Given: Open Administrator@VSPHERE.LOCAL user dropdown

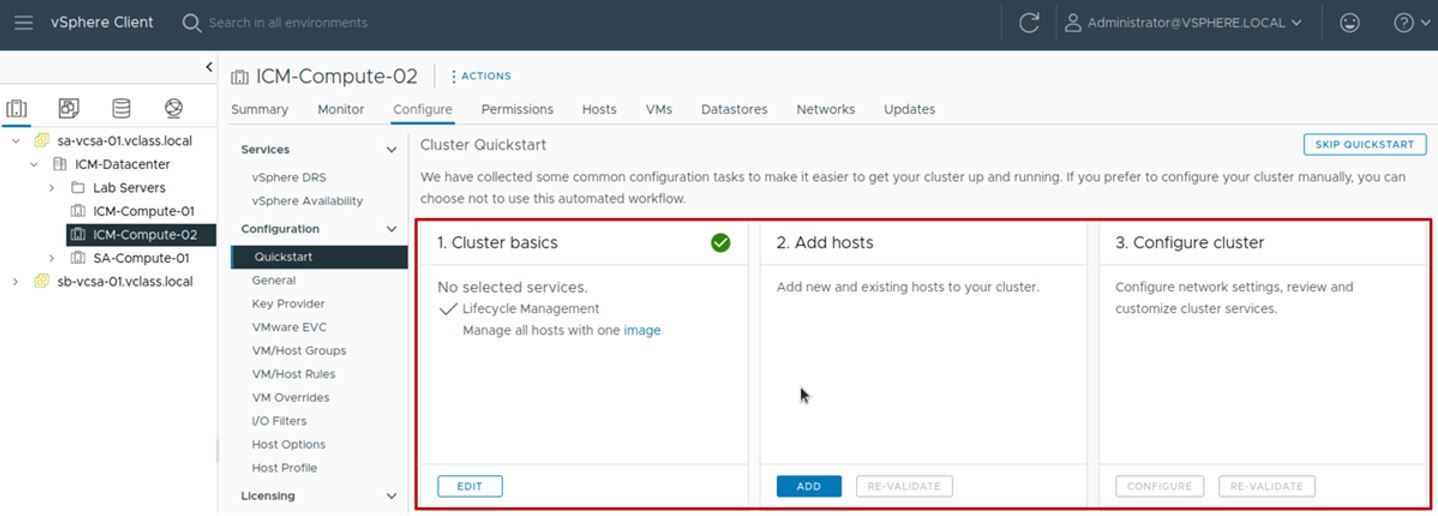Looking at the screenshot, I should click(x=1184, y=22).
